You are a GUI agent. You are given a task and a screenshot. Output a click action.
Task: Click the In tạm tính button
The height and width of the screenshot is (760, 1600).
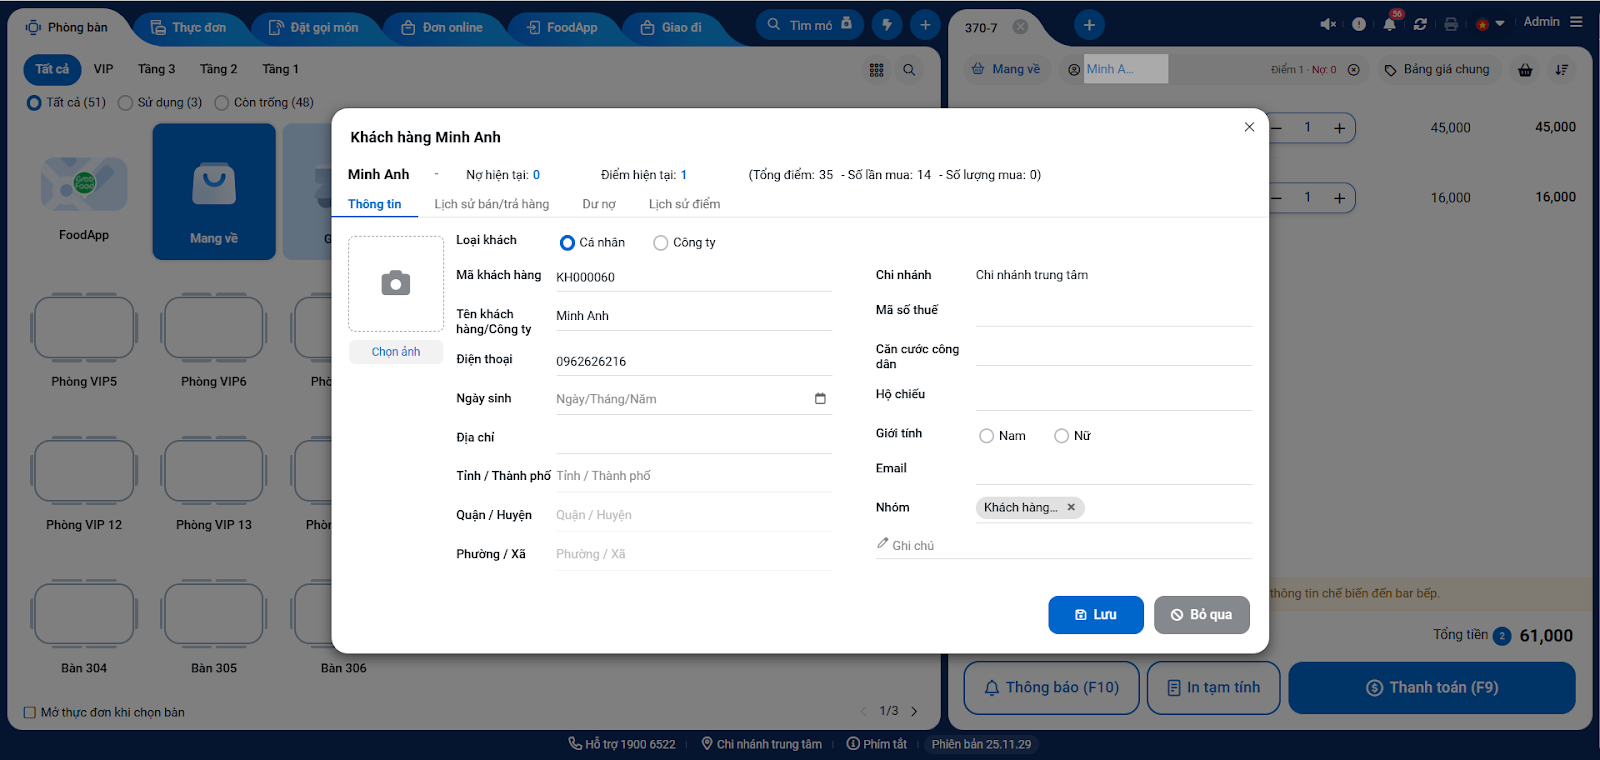click(1214, 688)
